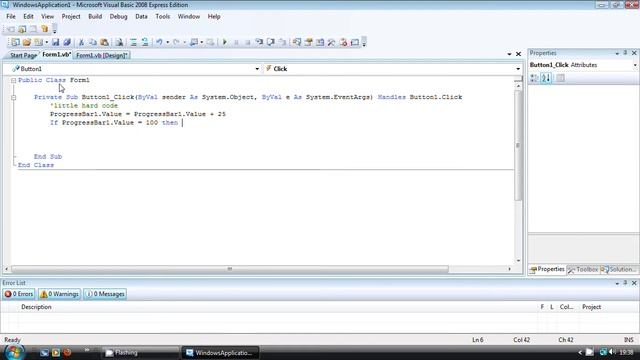Open Solution Explorer from the toolbar icon
640x360 pixels.
(297, 42)
